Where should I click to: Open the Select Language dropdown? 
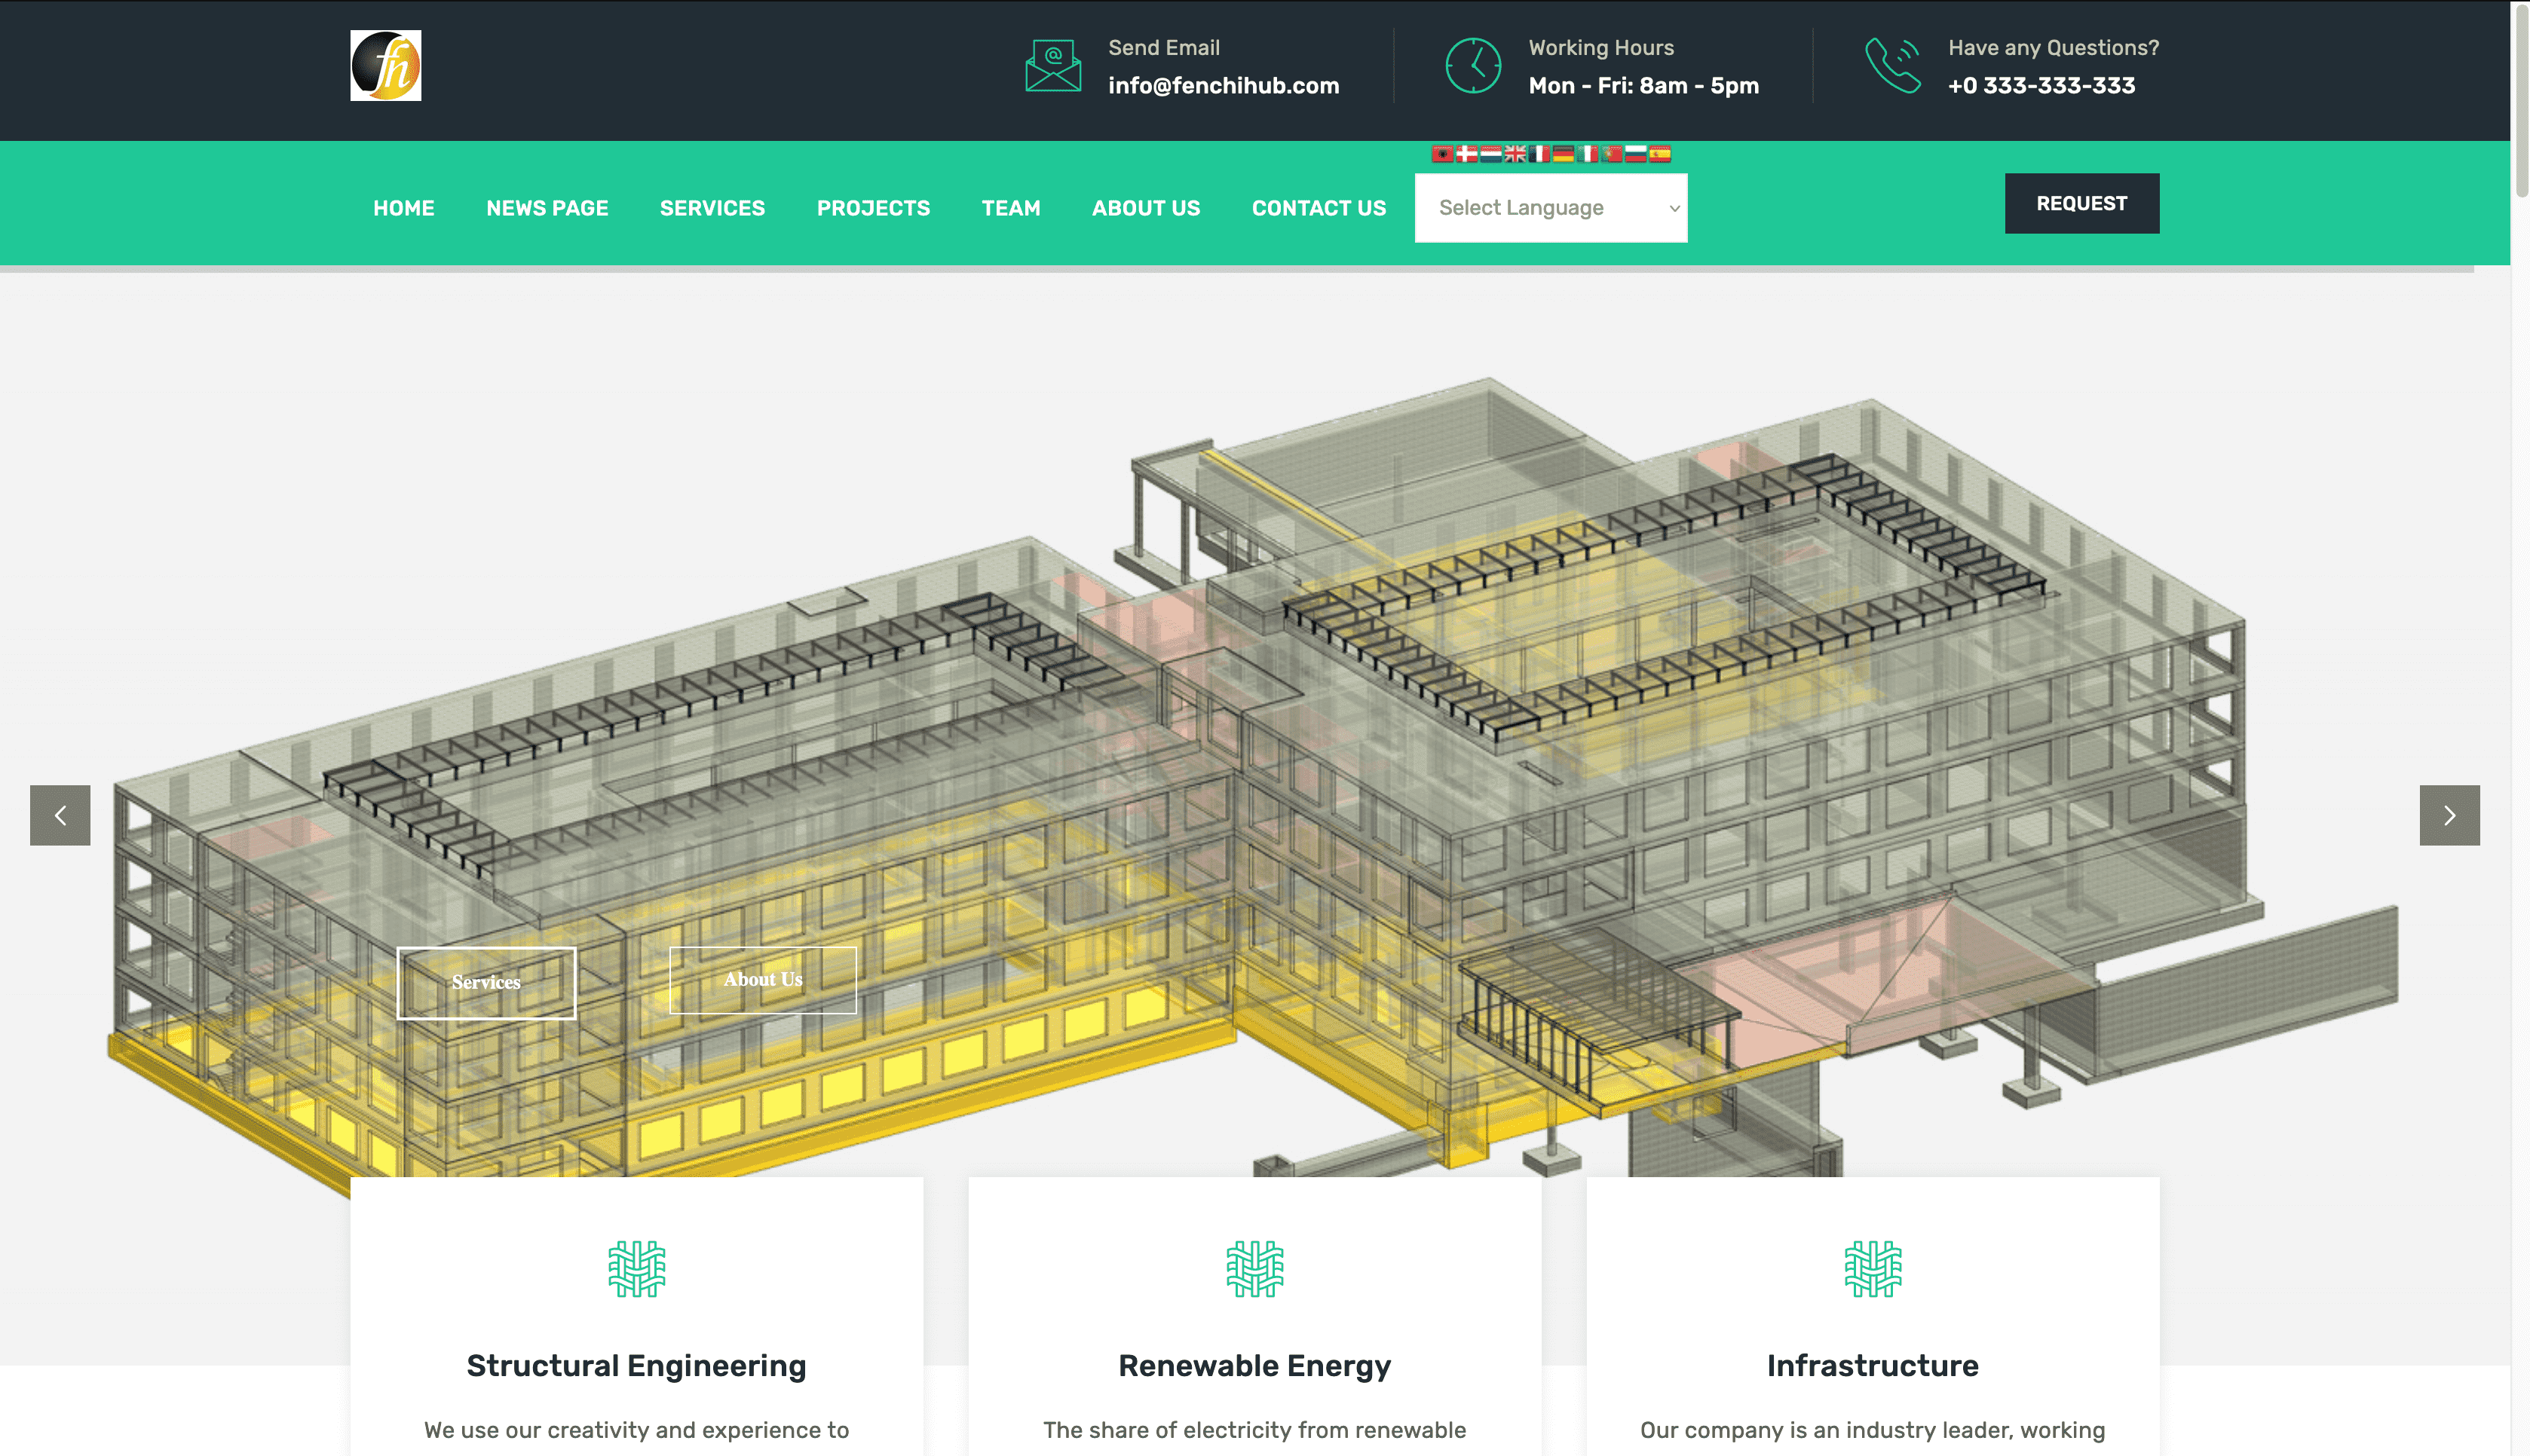point(1550,208)
